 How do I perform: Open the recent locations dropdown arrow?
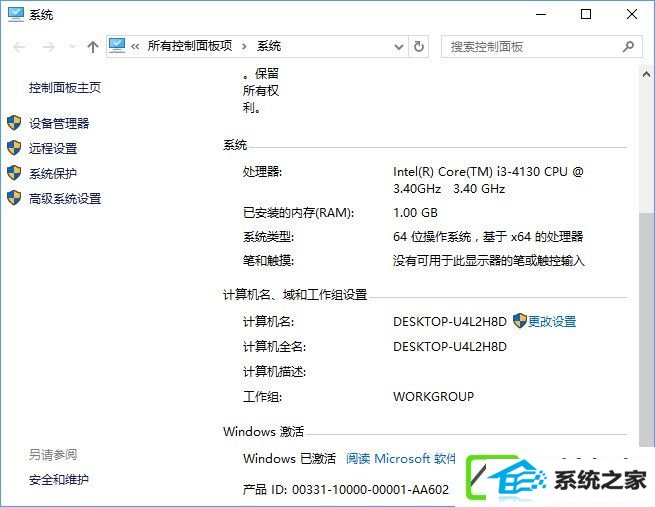[72, 46]
